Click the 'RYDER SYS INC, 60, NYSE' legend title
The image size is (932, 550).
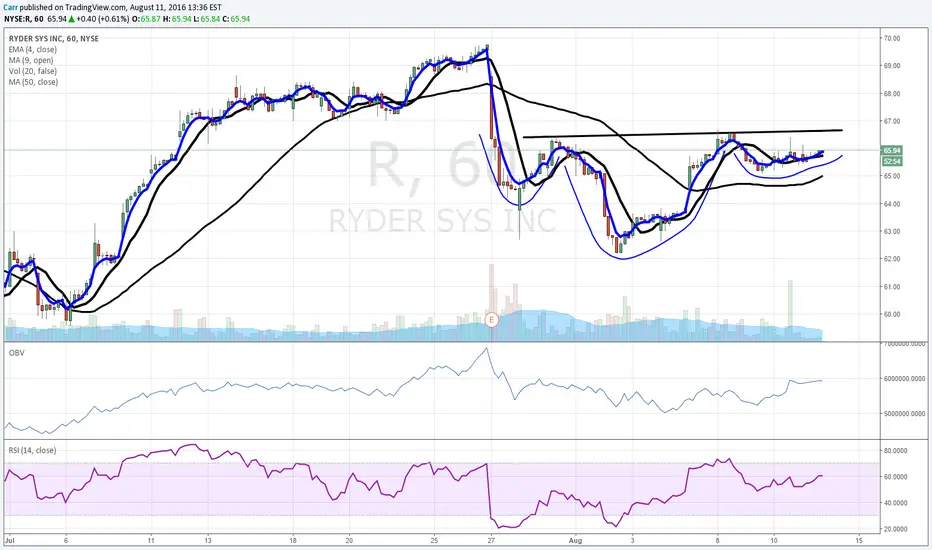click(53, 39)
